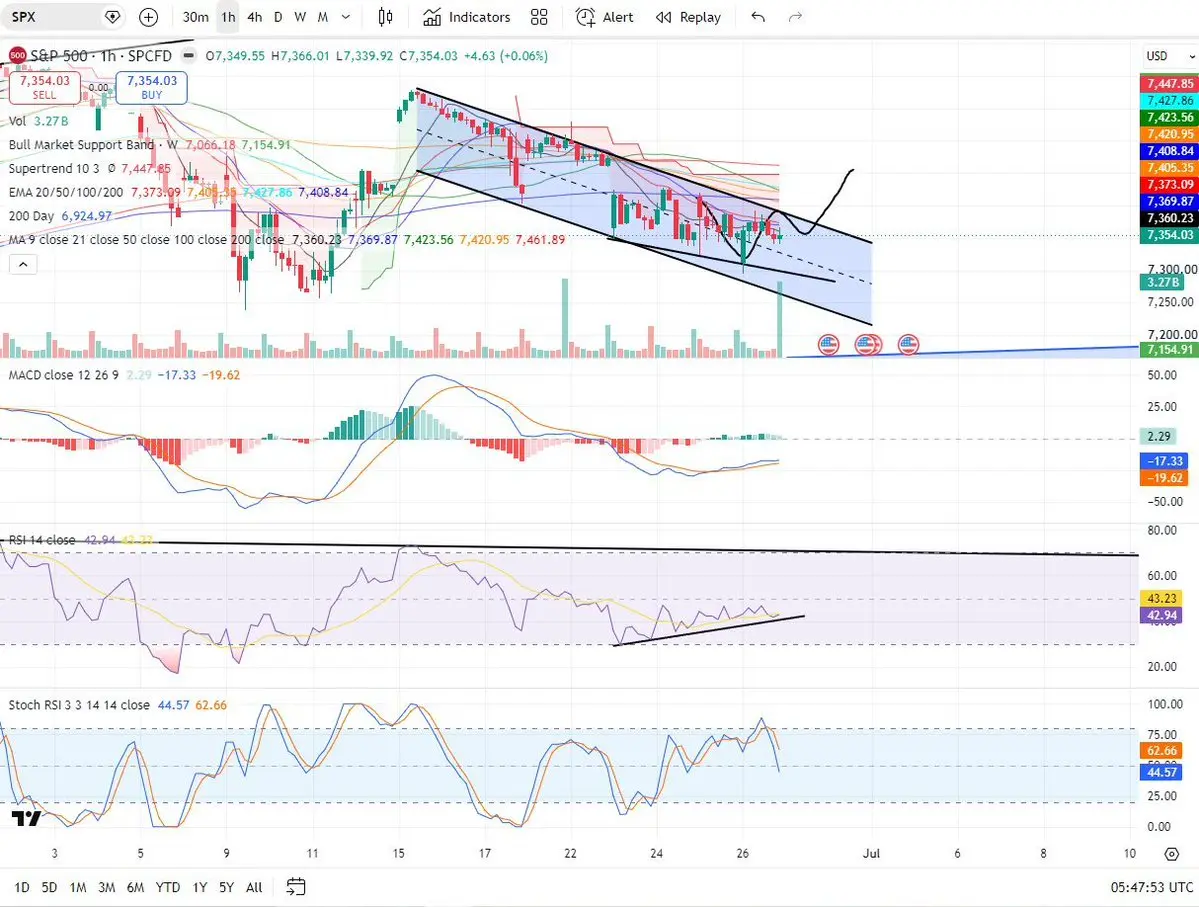This screenshot has height=907, width=1199.
Task: Click the Supertrend 10 3 legend
Action: point(54,168)
